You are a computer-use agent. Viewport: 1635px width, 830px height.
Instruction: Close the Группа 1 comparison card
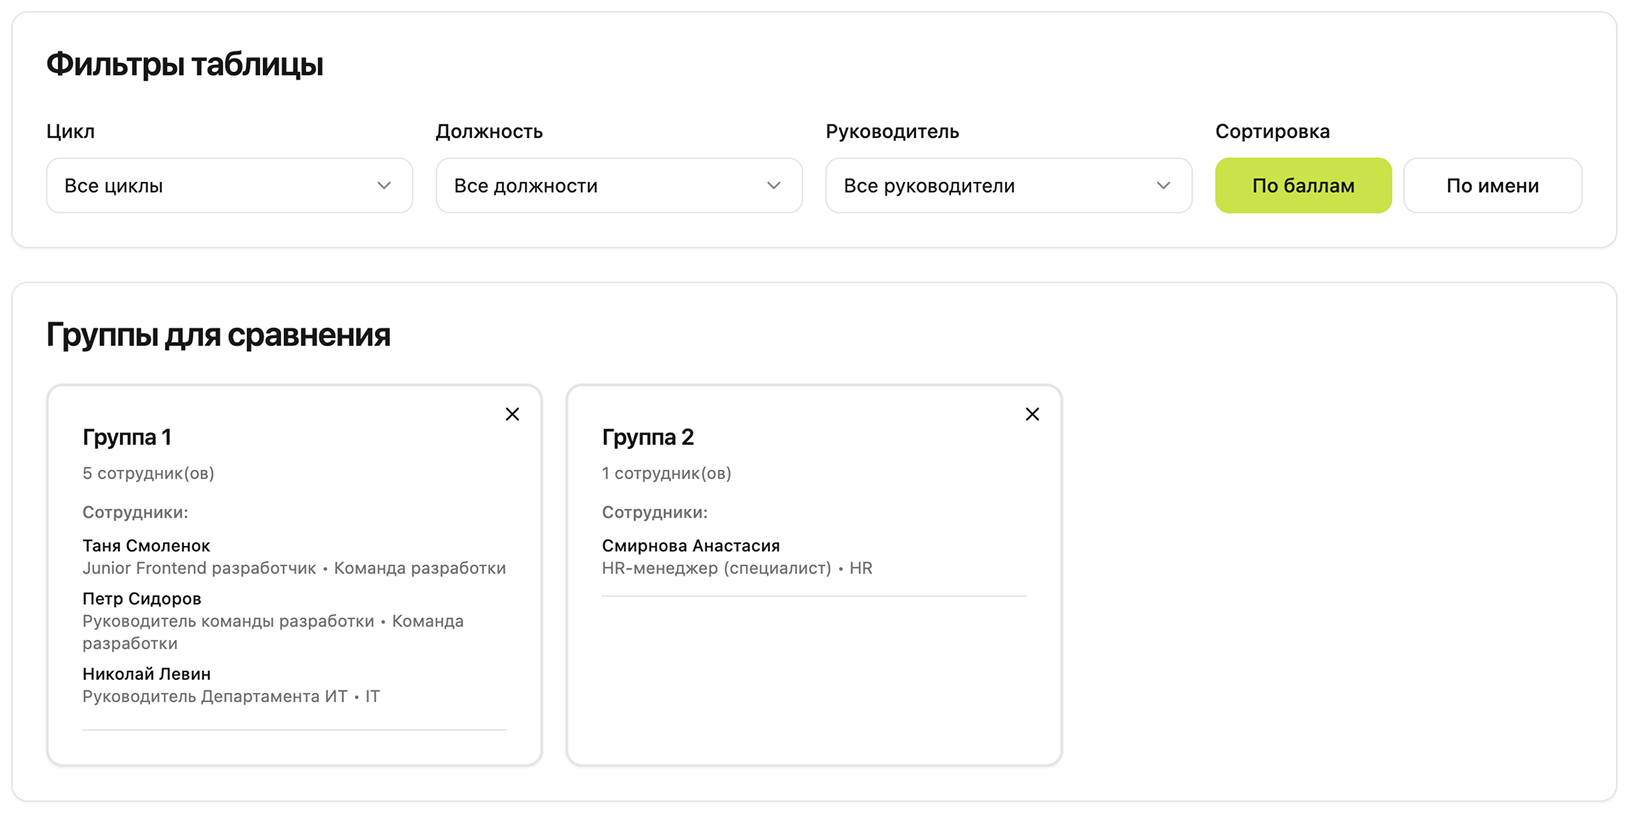pos(512,414)
